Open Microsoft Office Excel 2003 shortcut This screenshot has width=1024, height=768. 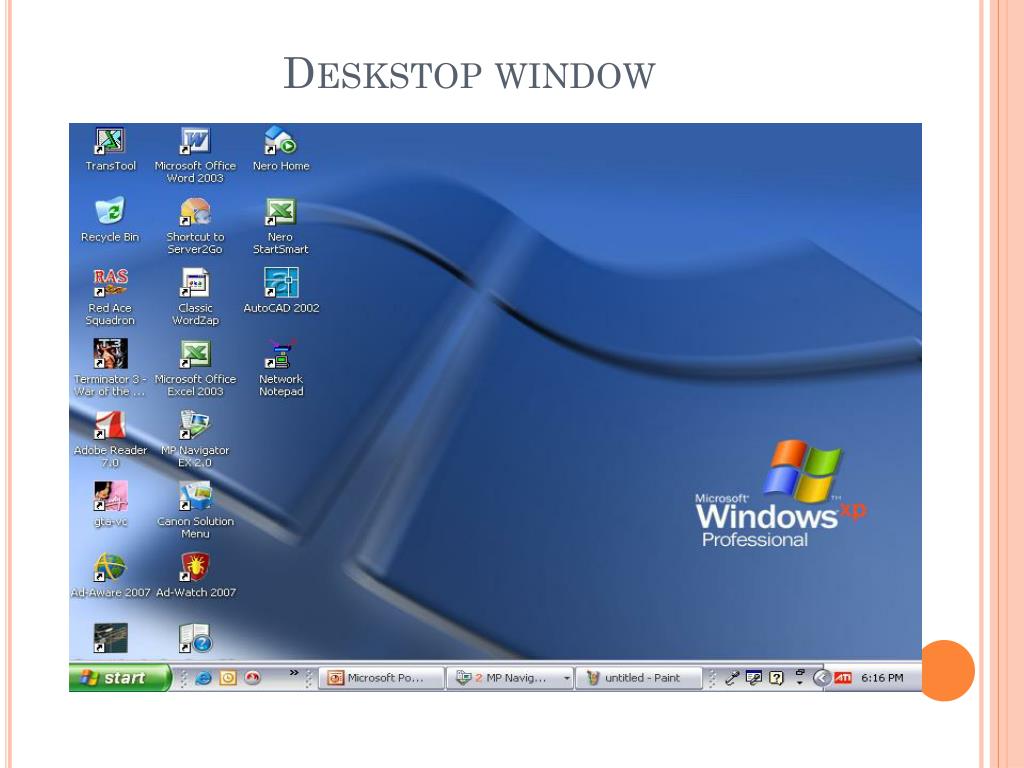pos(195,368)
